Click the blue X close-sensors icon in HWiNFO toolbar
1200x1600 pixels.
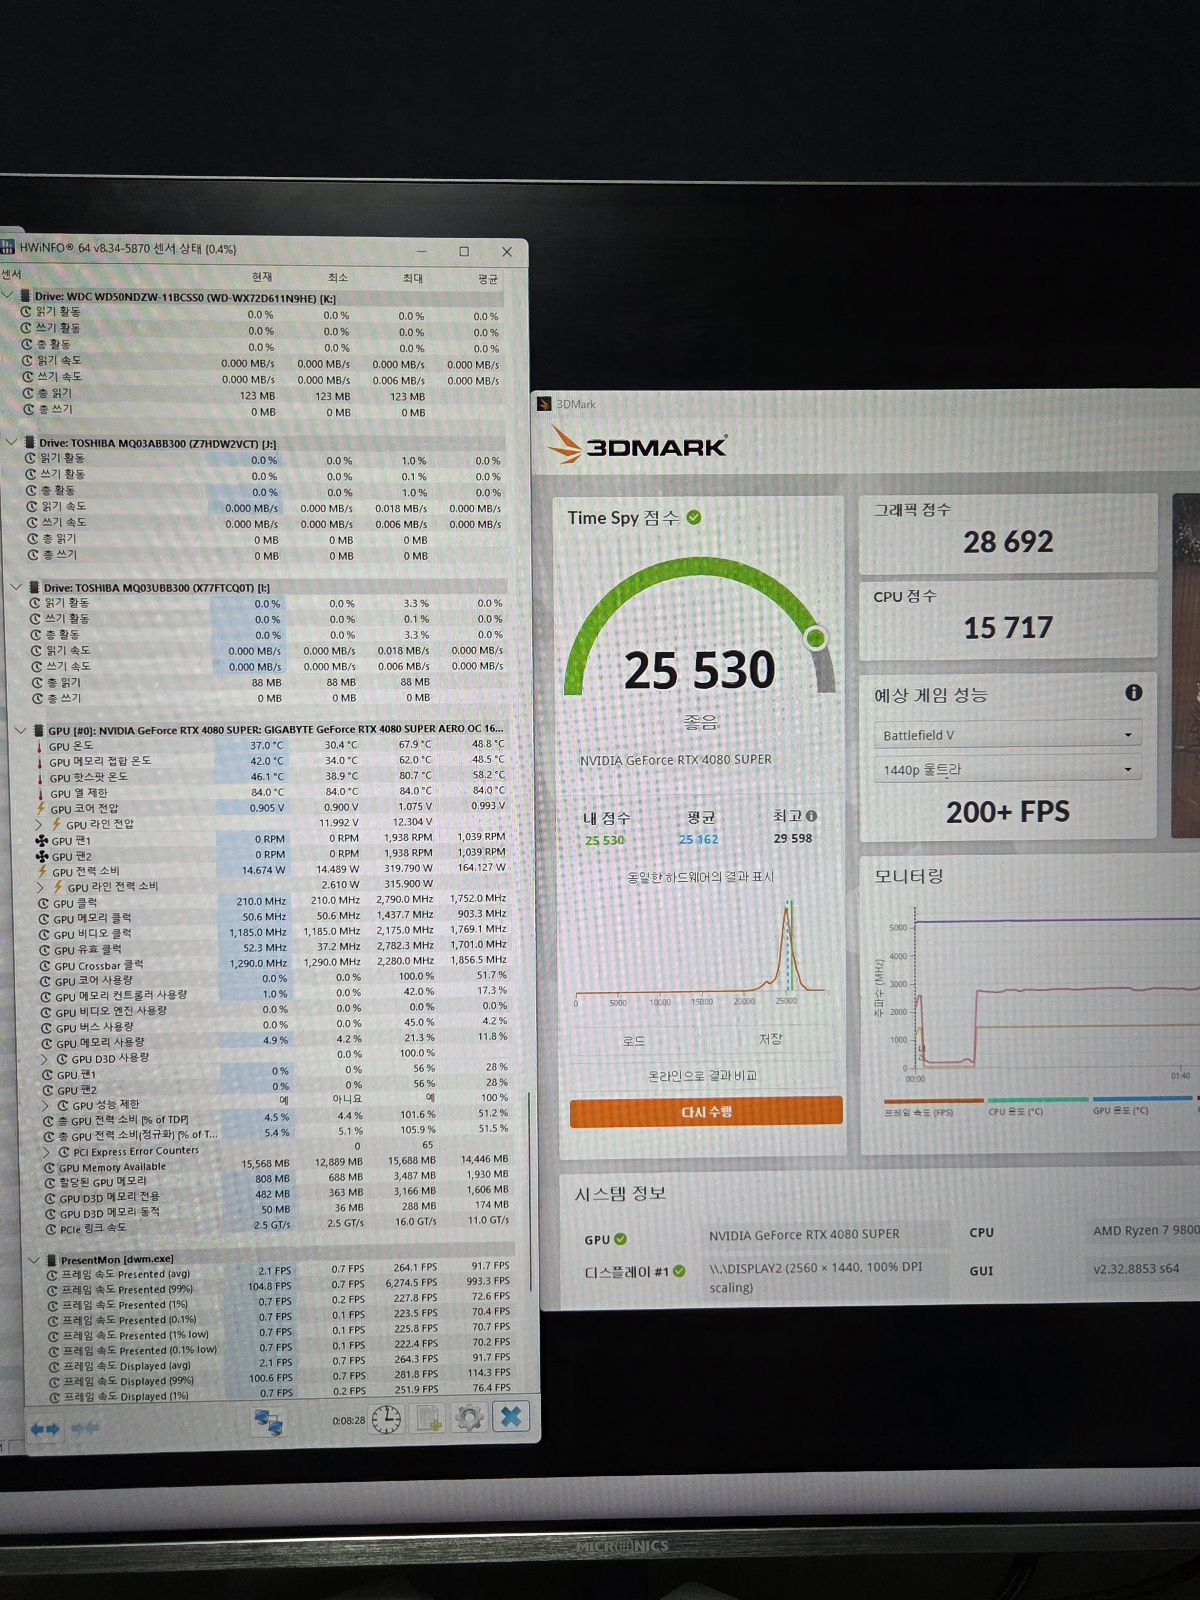(511, 1416)
